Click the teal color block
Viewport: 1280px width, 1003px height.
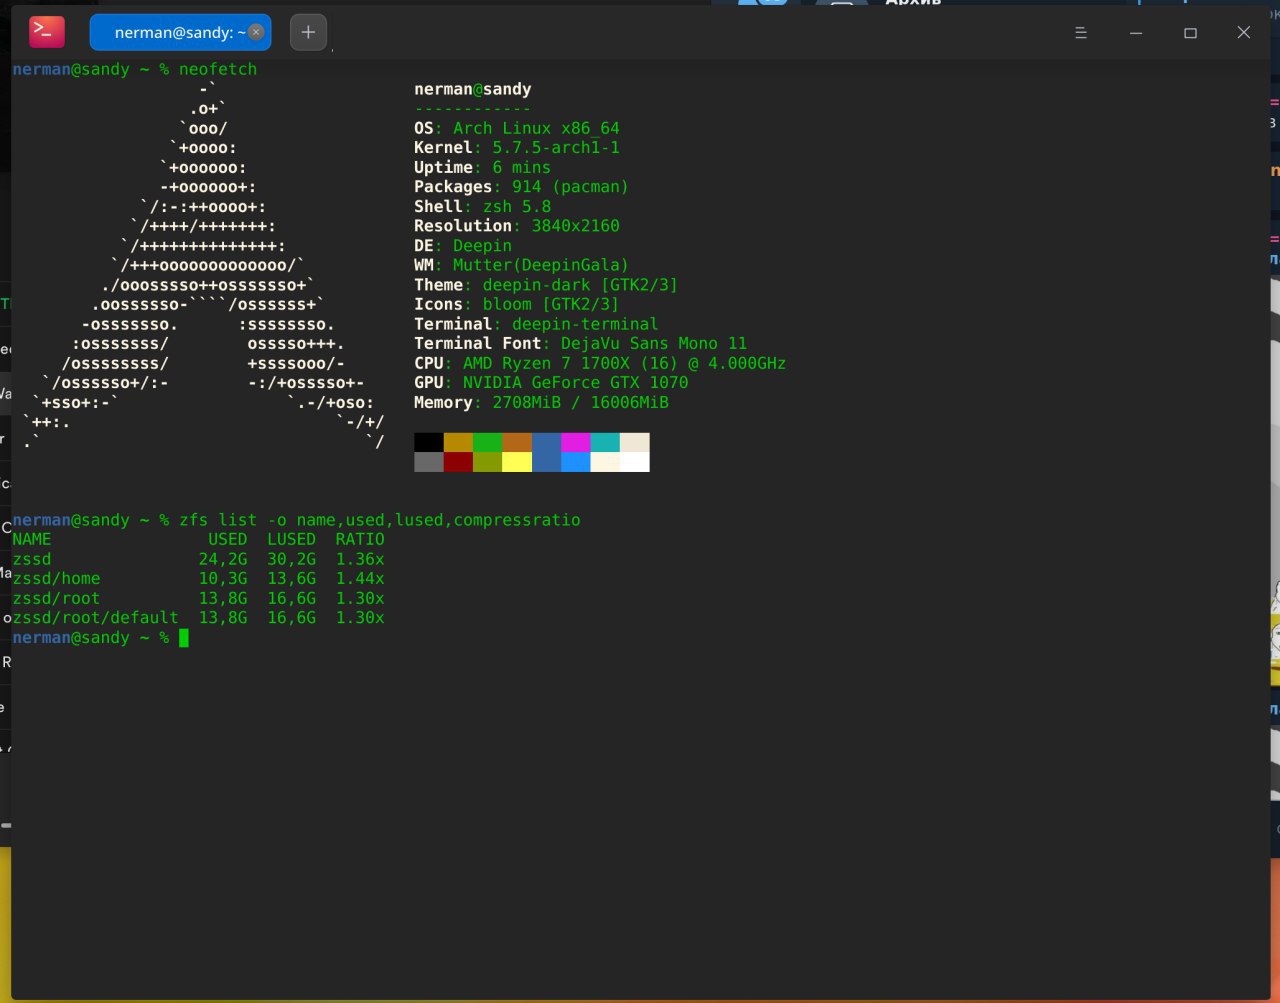click(x=605, y=442)
